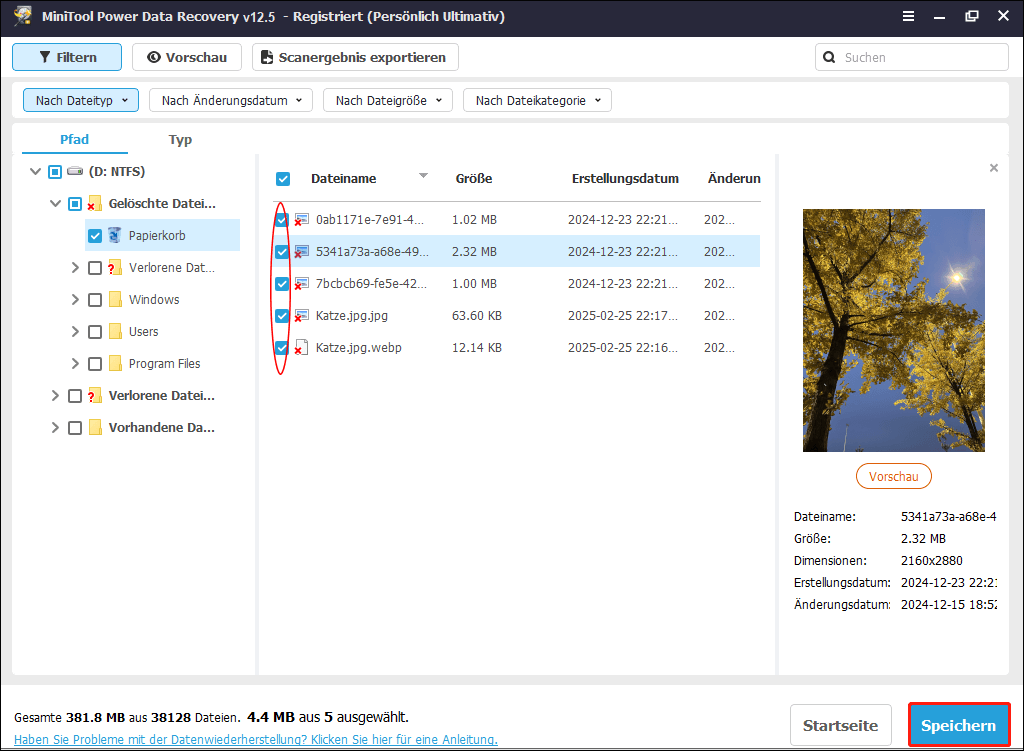
Task: Click the Papierkorb recycle bin icon
Action: click(115, 235)
